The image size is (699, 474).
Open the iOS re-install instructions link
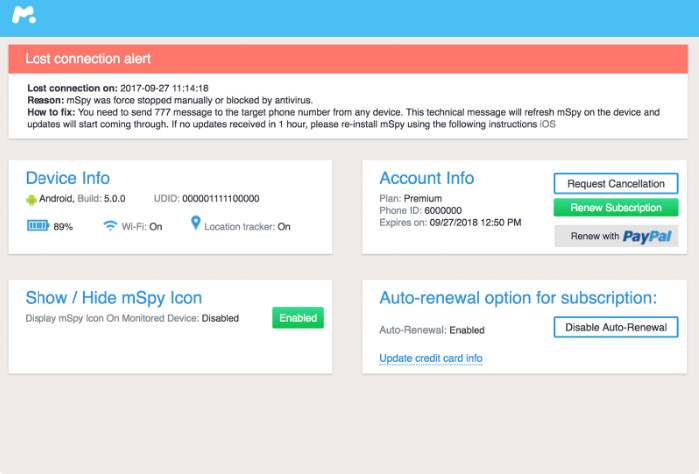click(x=547, y=124)
